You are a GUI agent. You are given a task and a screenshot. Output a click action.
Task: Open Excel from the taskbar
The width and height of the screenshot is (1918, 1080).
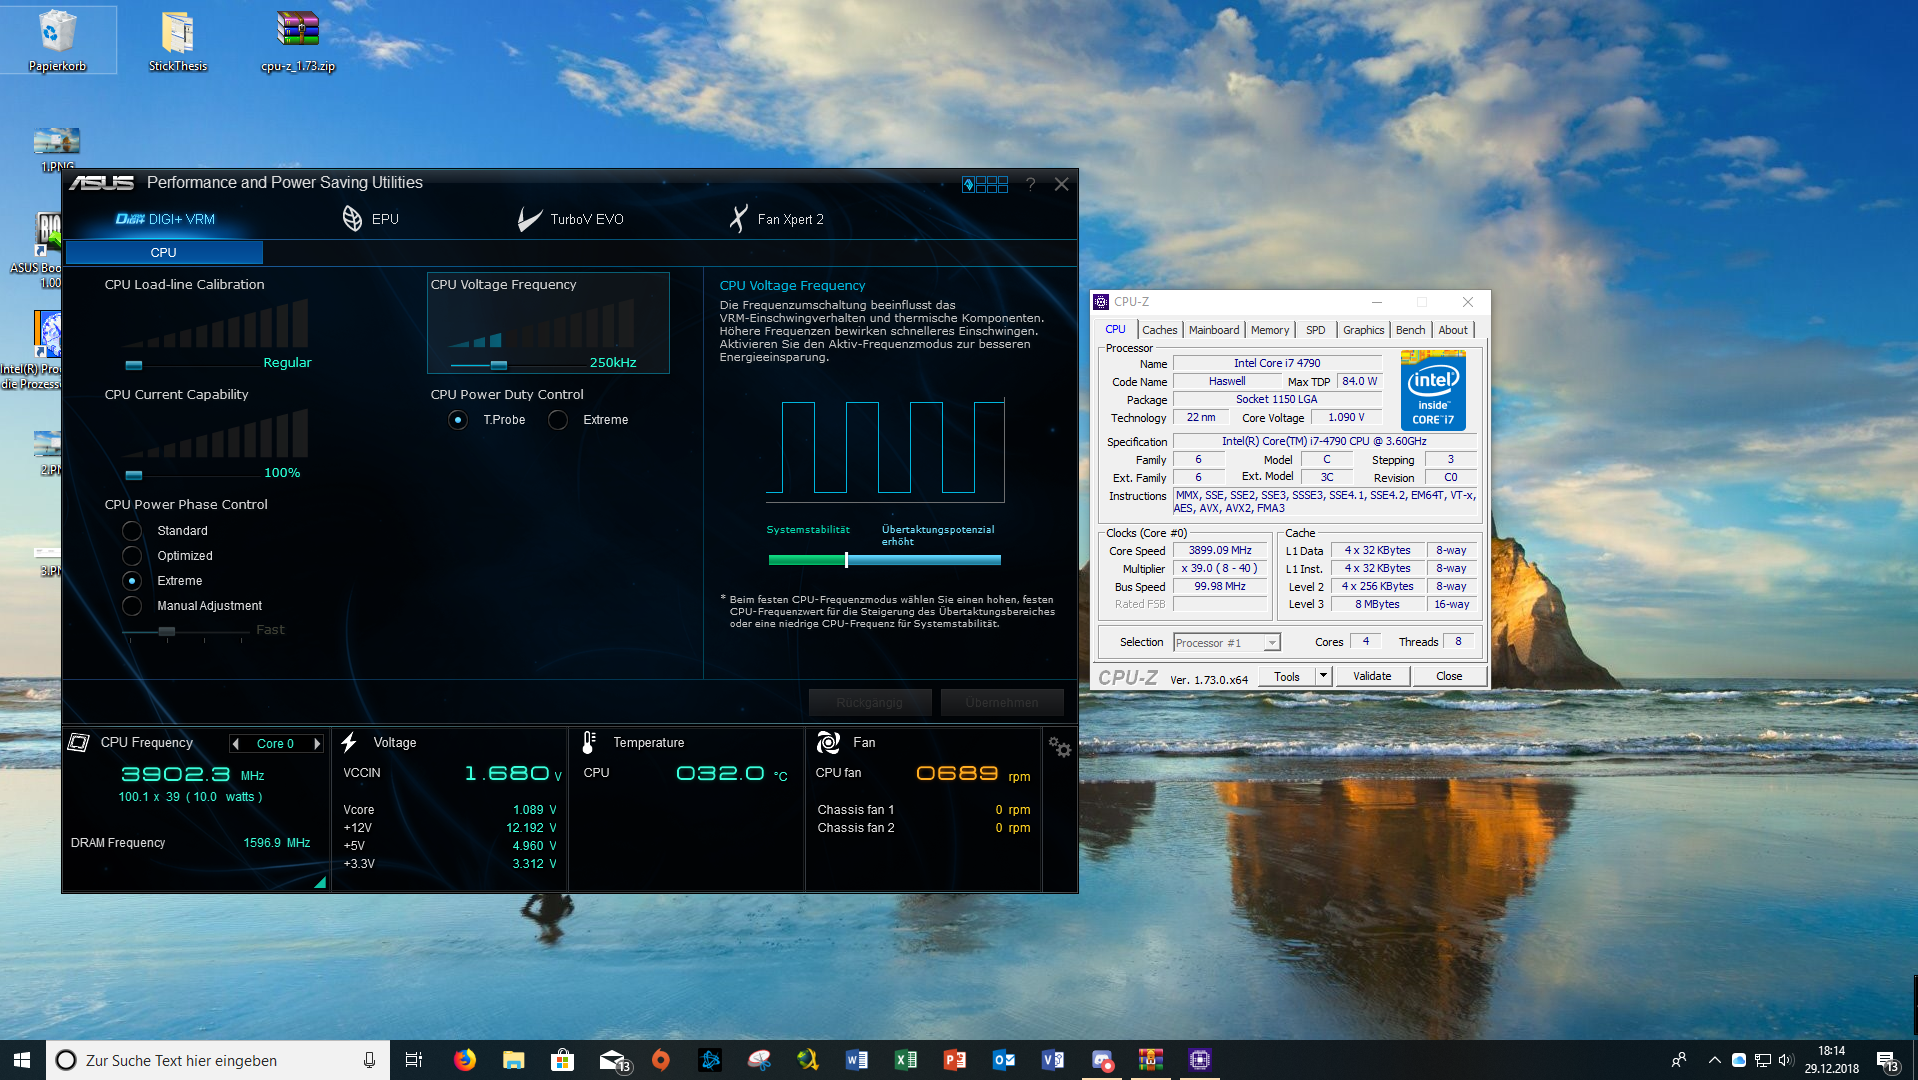click(906, 1060)
